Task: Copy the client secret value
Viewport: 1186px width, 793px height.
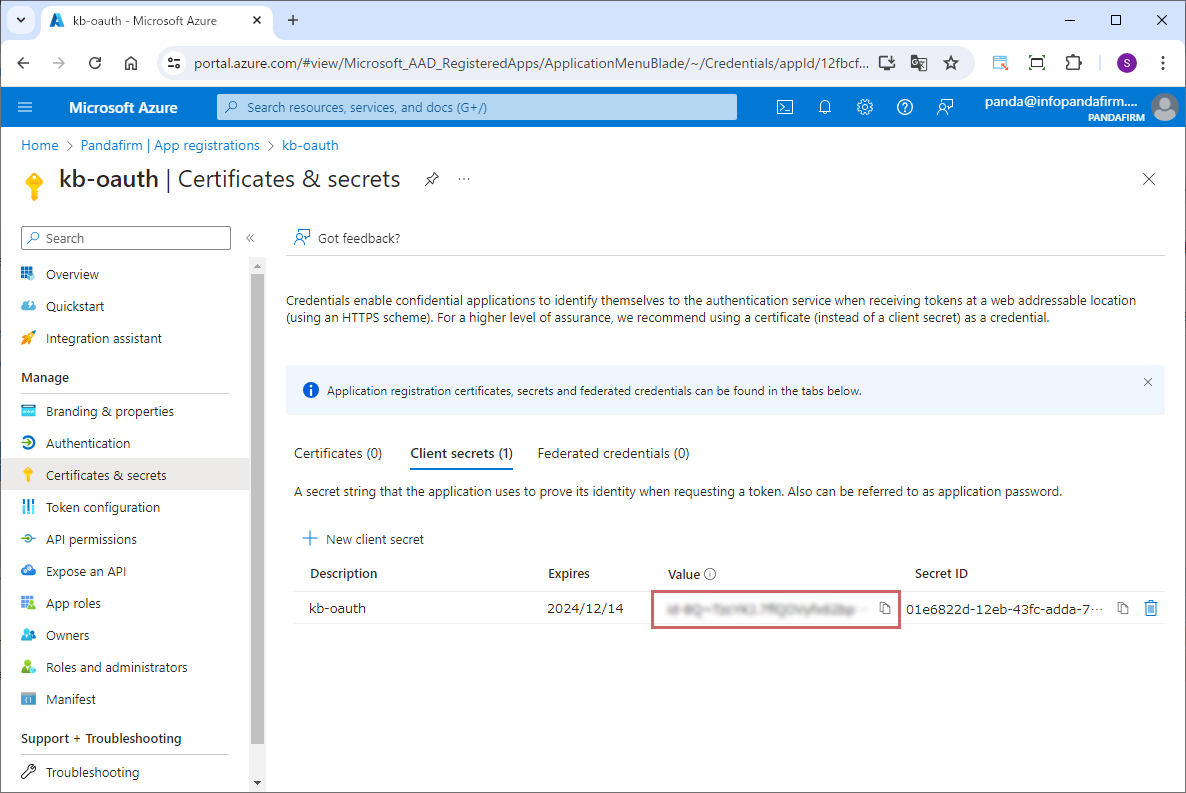Action: [884, 608]
